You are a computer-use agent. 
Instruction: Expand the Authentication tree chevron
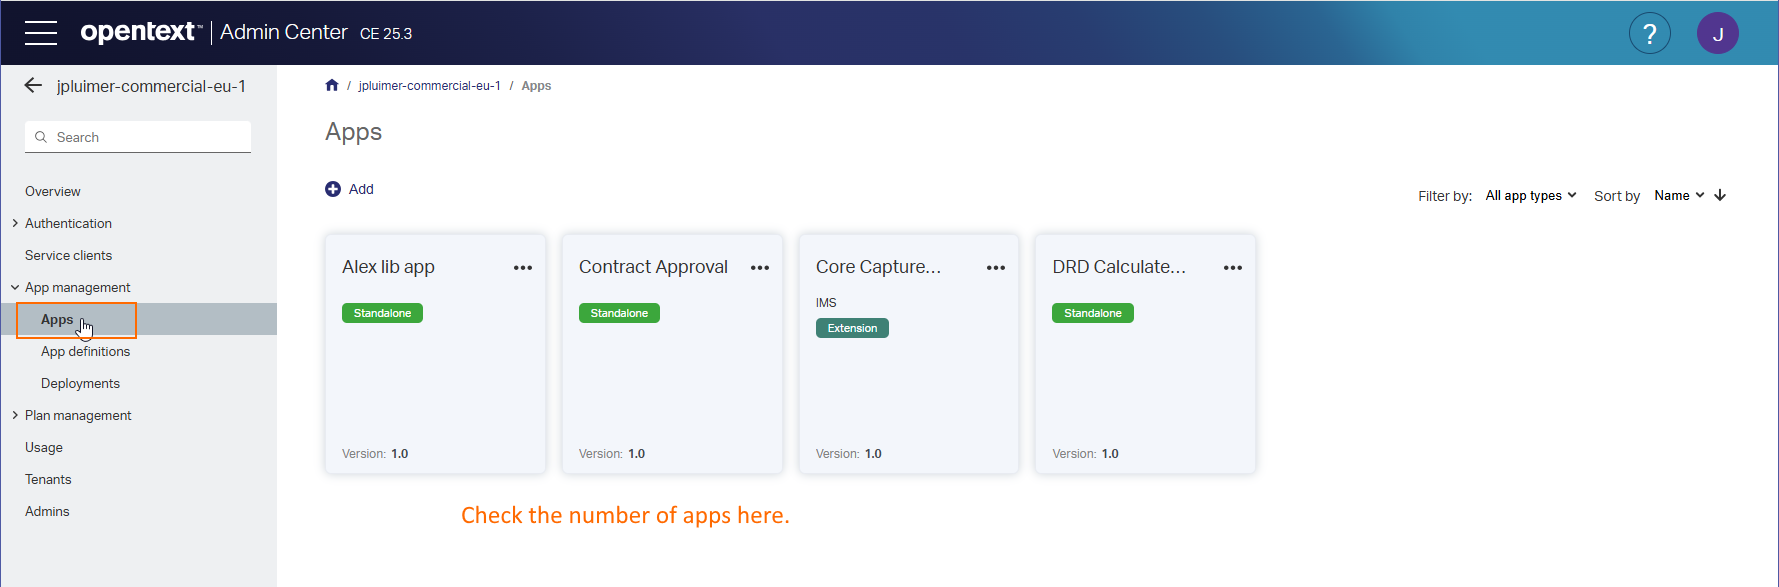click(x=15, y=223)
